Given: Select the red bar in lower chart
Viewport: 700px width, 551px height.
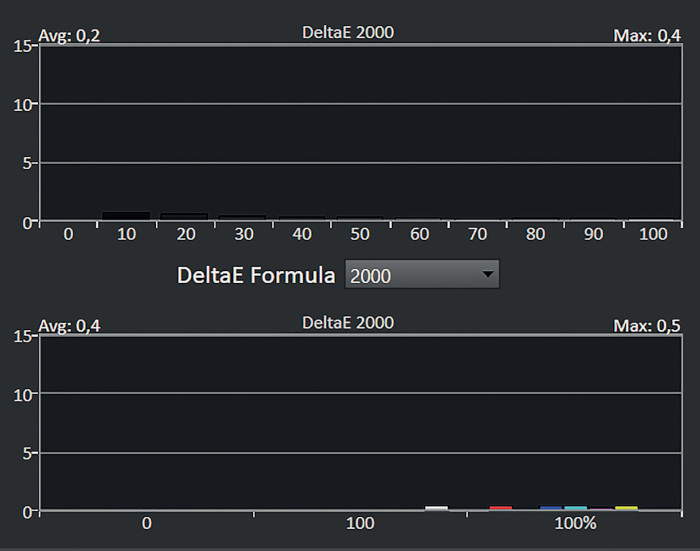Looking at the screenshot, I should (501, 508).
